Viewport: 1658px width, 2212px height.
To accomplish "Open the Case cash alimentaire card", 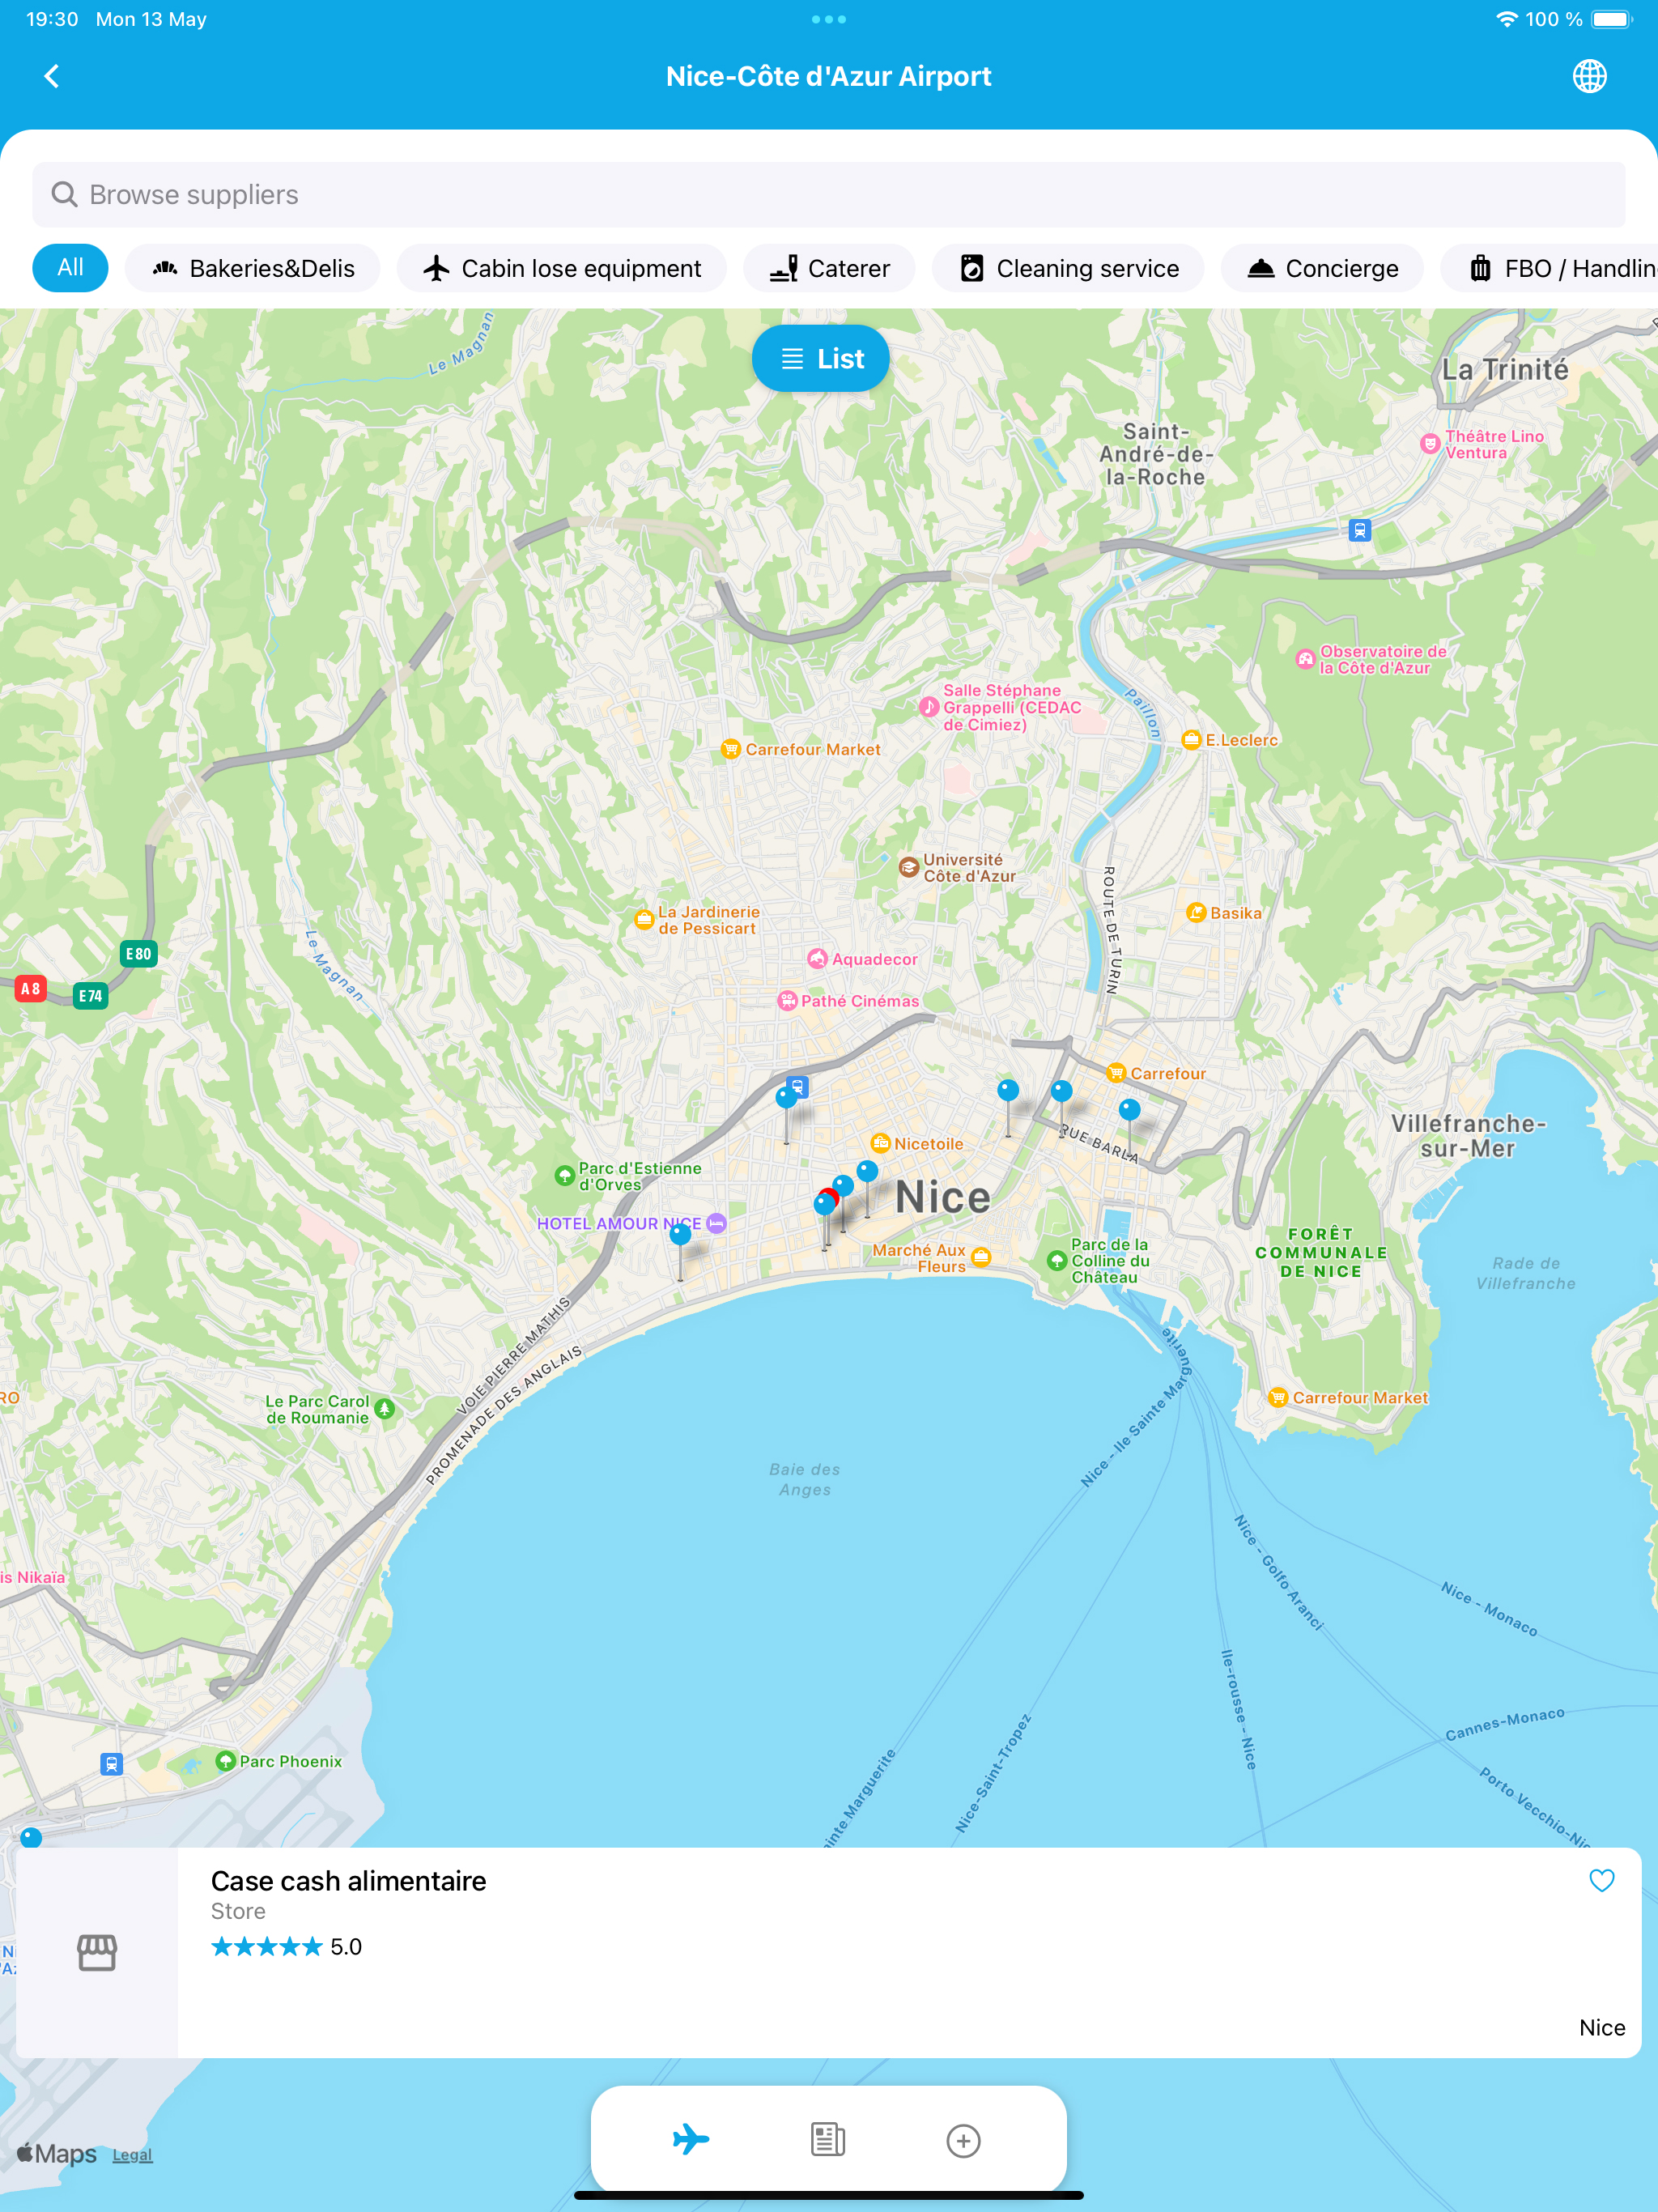I will pos(828,1952).
